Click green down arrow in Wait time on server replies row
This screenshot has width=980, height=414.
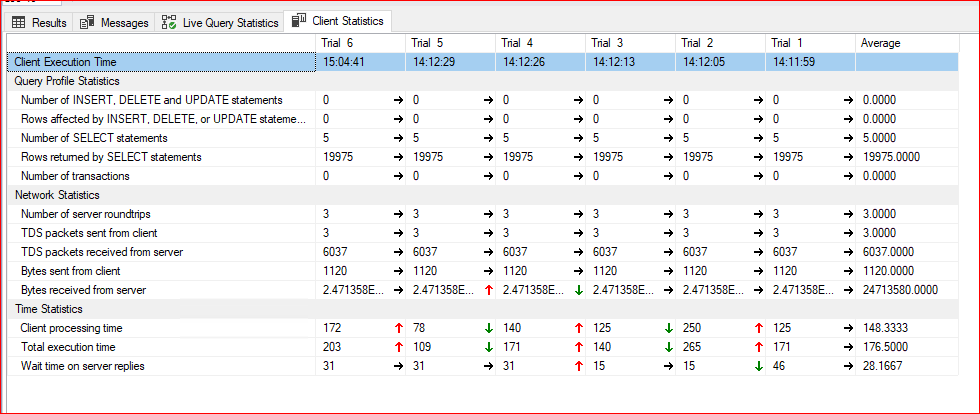pyautogui.click(x=757, y=366)
